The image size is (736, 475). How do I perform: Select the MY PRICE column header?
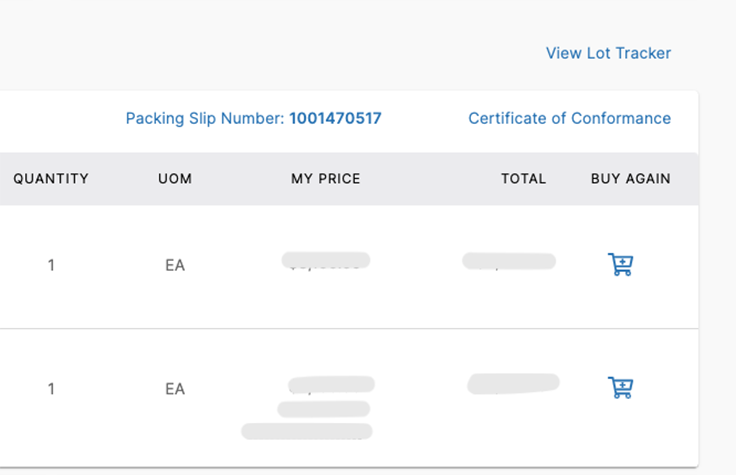[x=326, y=179]
